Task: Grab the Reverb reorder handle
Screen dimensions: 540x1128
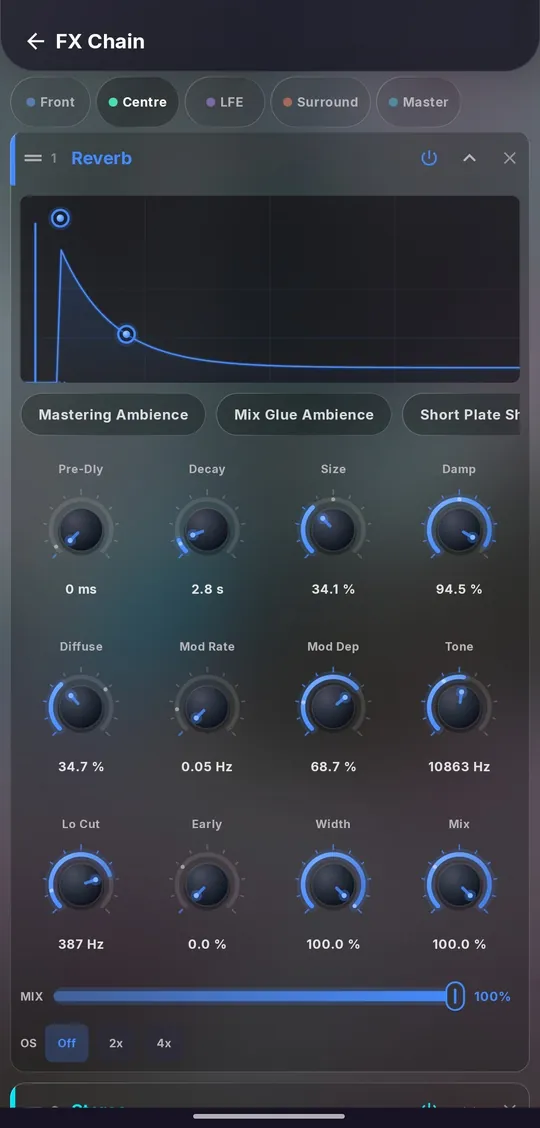Action: coord(33,158)
